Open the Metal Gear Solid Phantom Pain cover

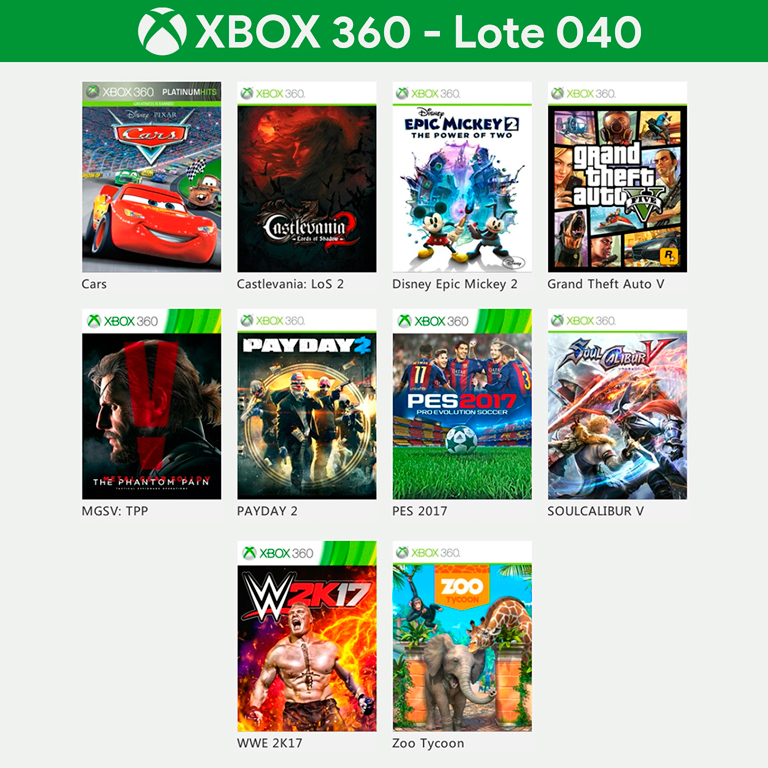[x=152, y=404]
